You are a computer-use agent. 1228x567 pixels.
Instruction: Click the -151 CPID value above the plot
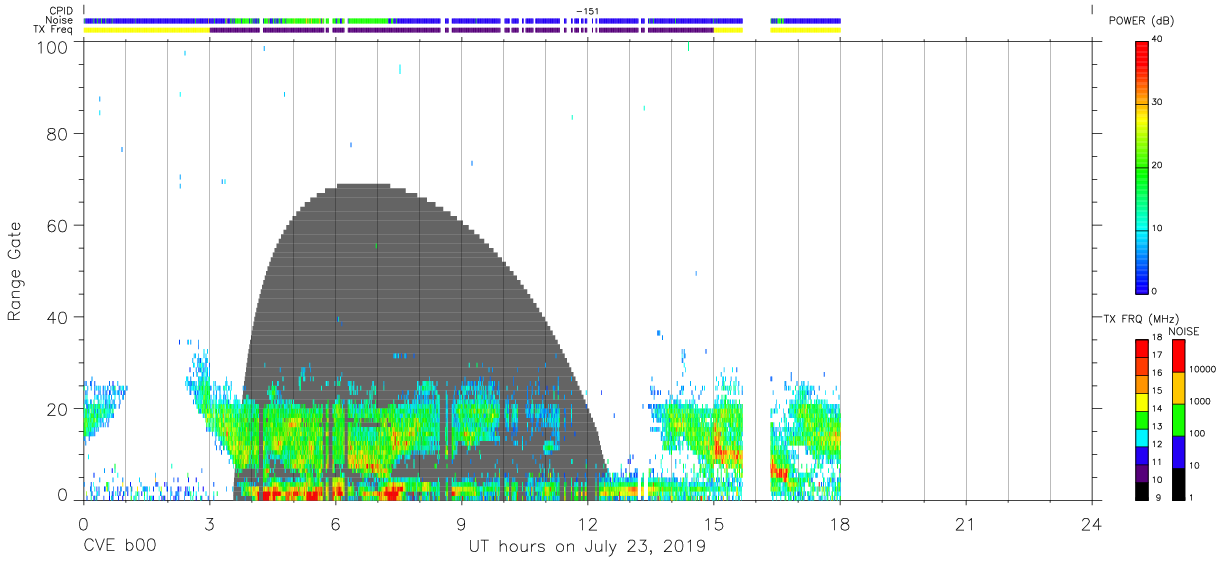click(x=588, y=11)
